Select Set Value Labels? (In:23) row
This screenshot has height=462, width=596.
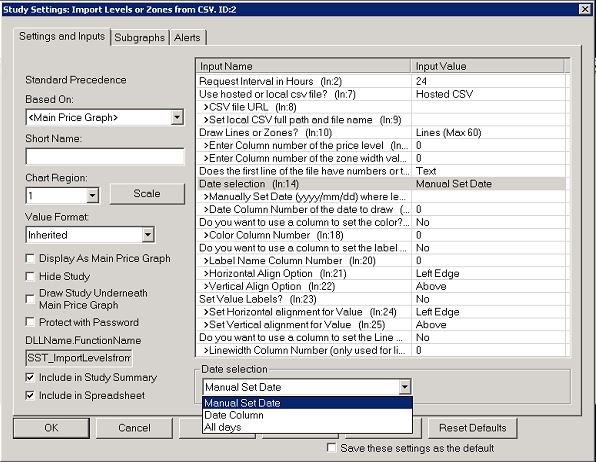click(x=381, y=299)
